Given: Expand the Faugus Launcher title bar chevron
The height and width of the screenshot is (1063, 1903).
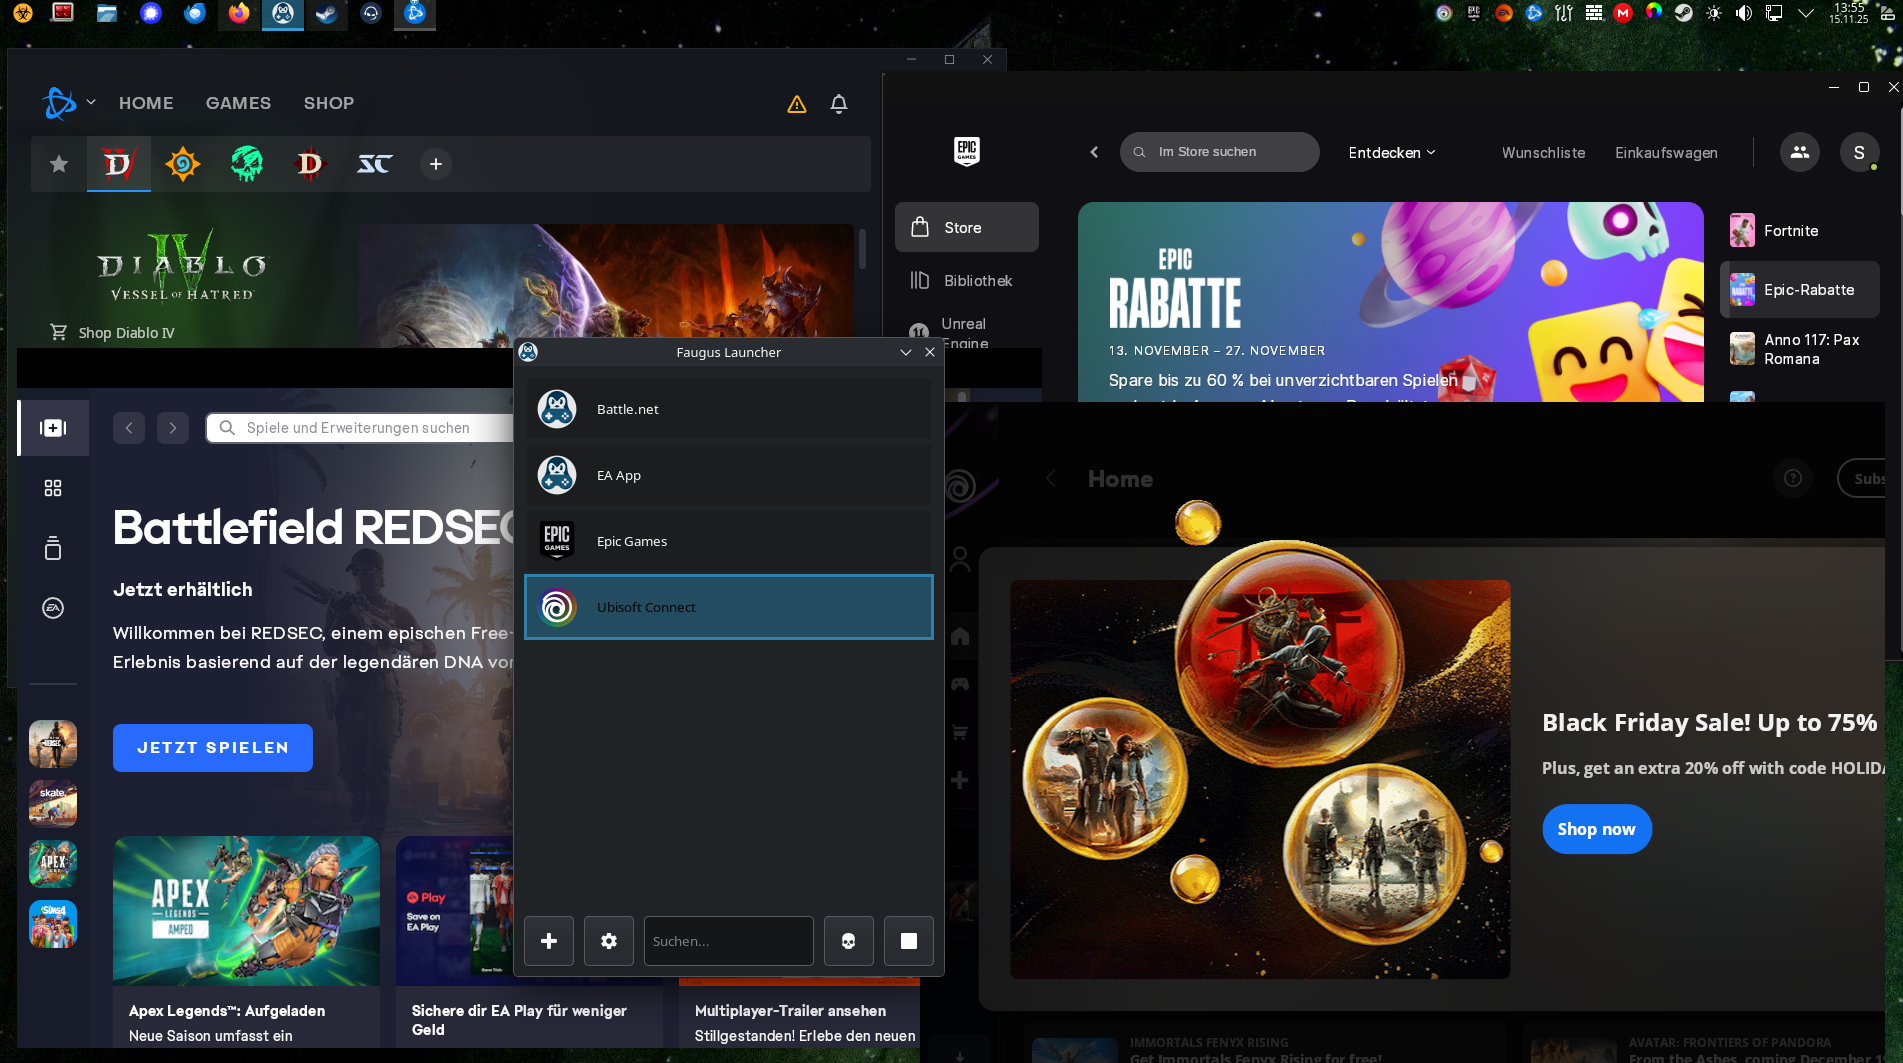Looking at the screenshot, I should tap(906, 352).
